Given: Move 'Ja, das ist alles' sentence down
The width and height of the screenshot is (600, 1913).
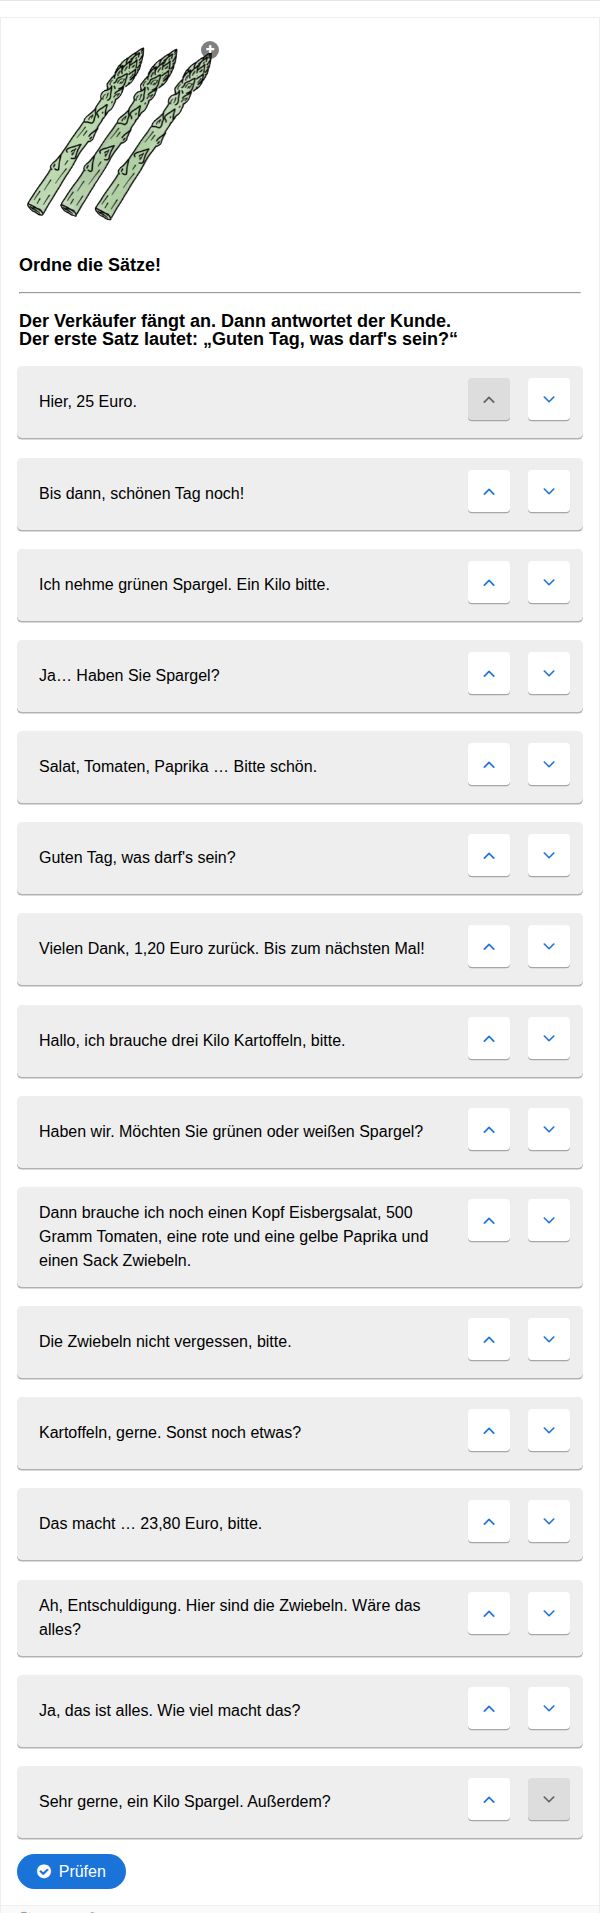Looking at the screenshot, I should tap(549, 1708).
